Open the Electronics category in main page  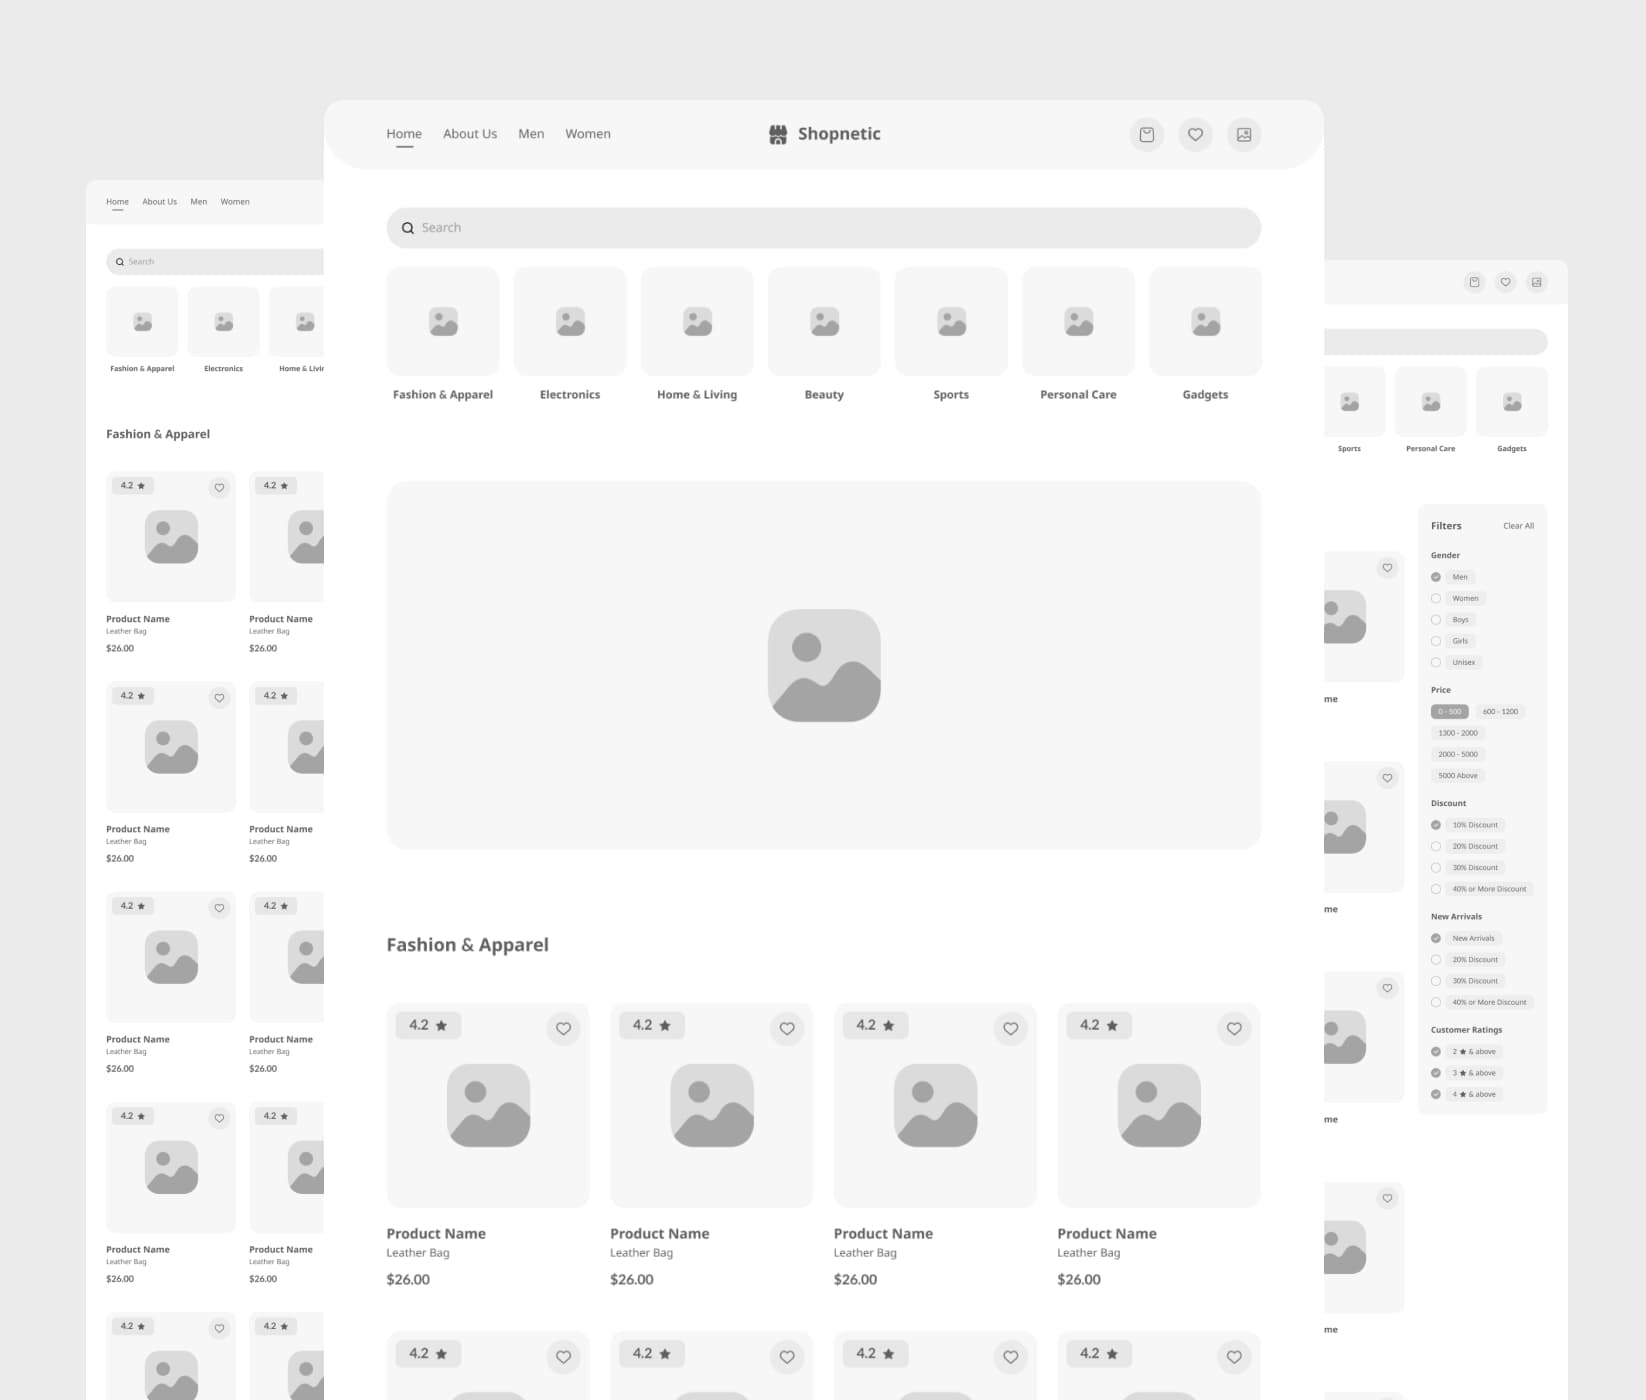coord(570,322)
